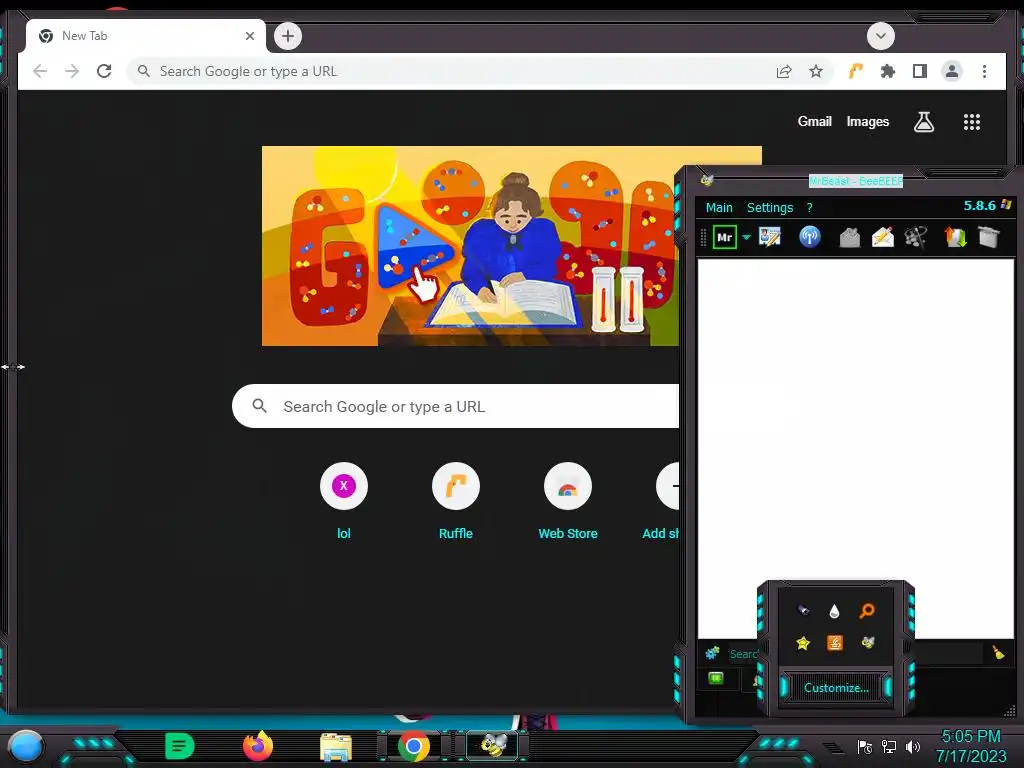This screenshot has width=1024, height=768.
Task: Open the user status dropdown arrow next to Mr avatar
Action: [746, 237]
